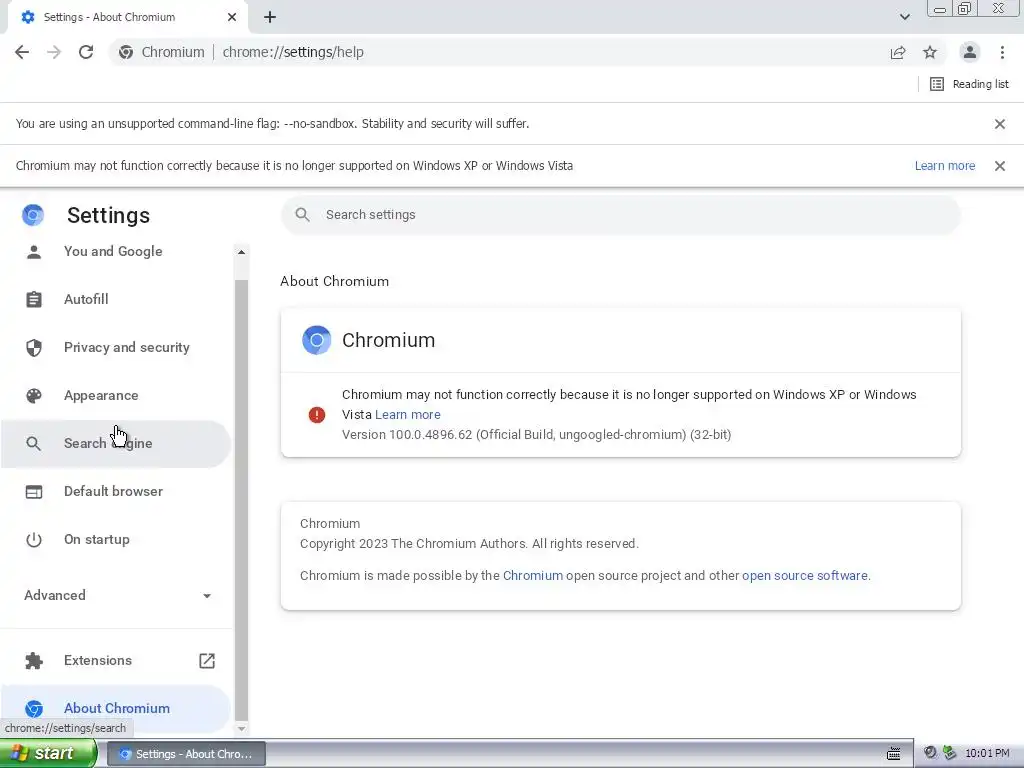The image size is (1024, 768).
Task: Go back with the browser back arrow
Action: pos(22,52)
